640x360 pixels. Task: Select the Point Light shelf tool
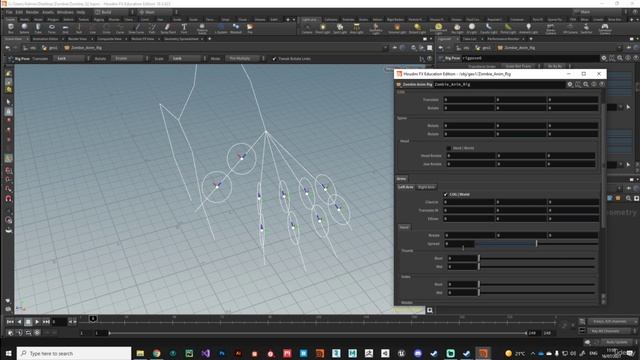(x=322, y=28)
